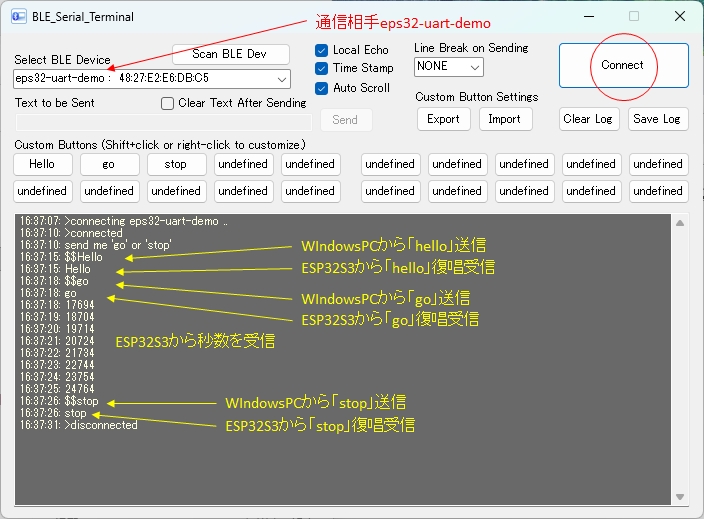Click the 'stop' custom button
The image size is (704, 519).
coord(176,164)
